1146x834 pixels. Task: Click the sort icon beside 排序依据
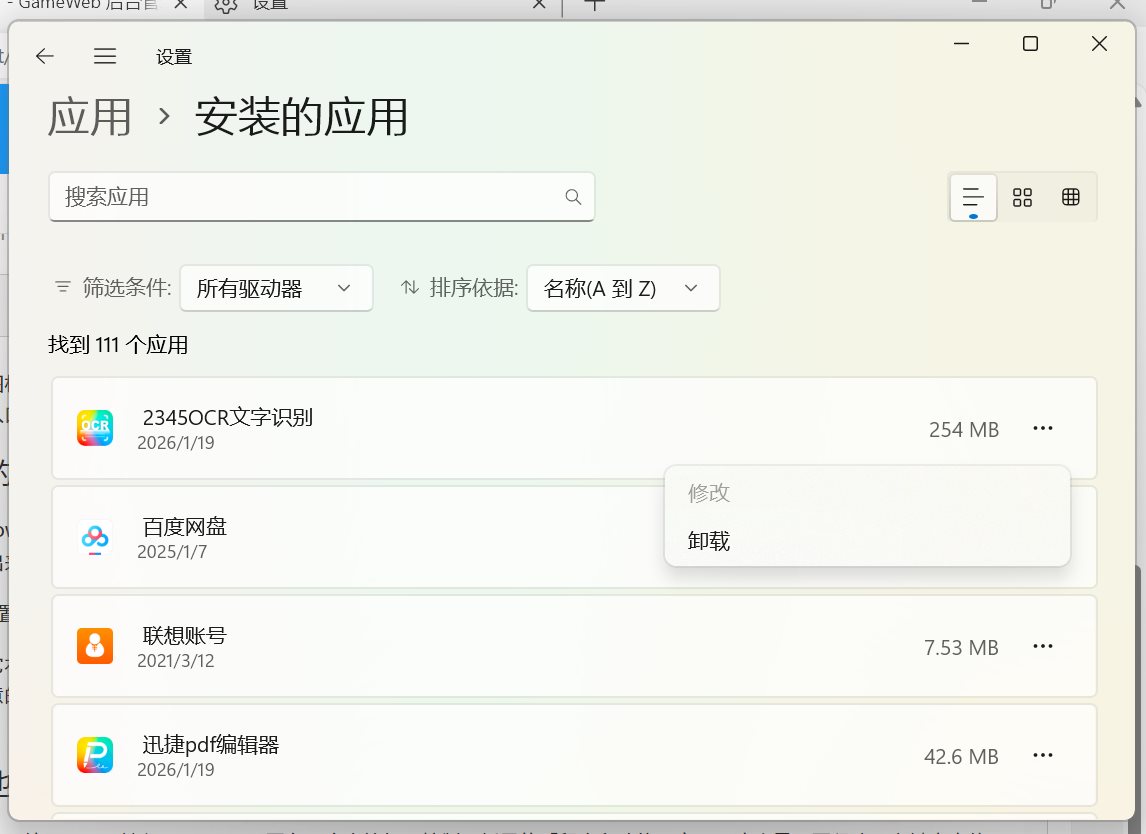[410, 287]
